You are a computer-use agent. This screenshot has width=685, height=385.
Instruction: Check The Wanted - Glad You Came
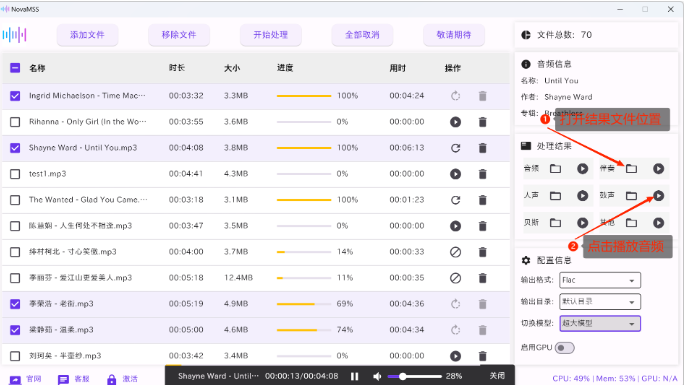tap(15, 200)
